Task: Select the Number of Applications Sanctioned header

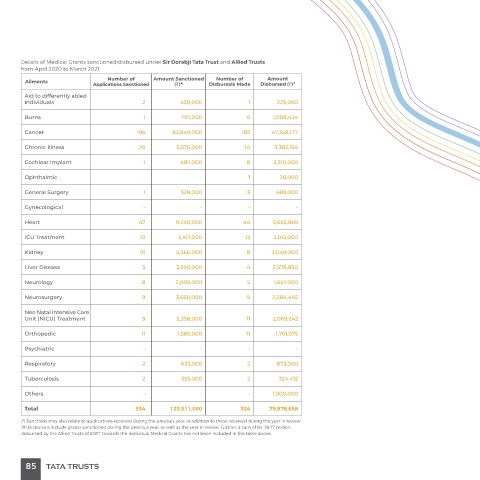Action: pos(121,82)
